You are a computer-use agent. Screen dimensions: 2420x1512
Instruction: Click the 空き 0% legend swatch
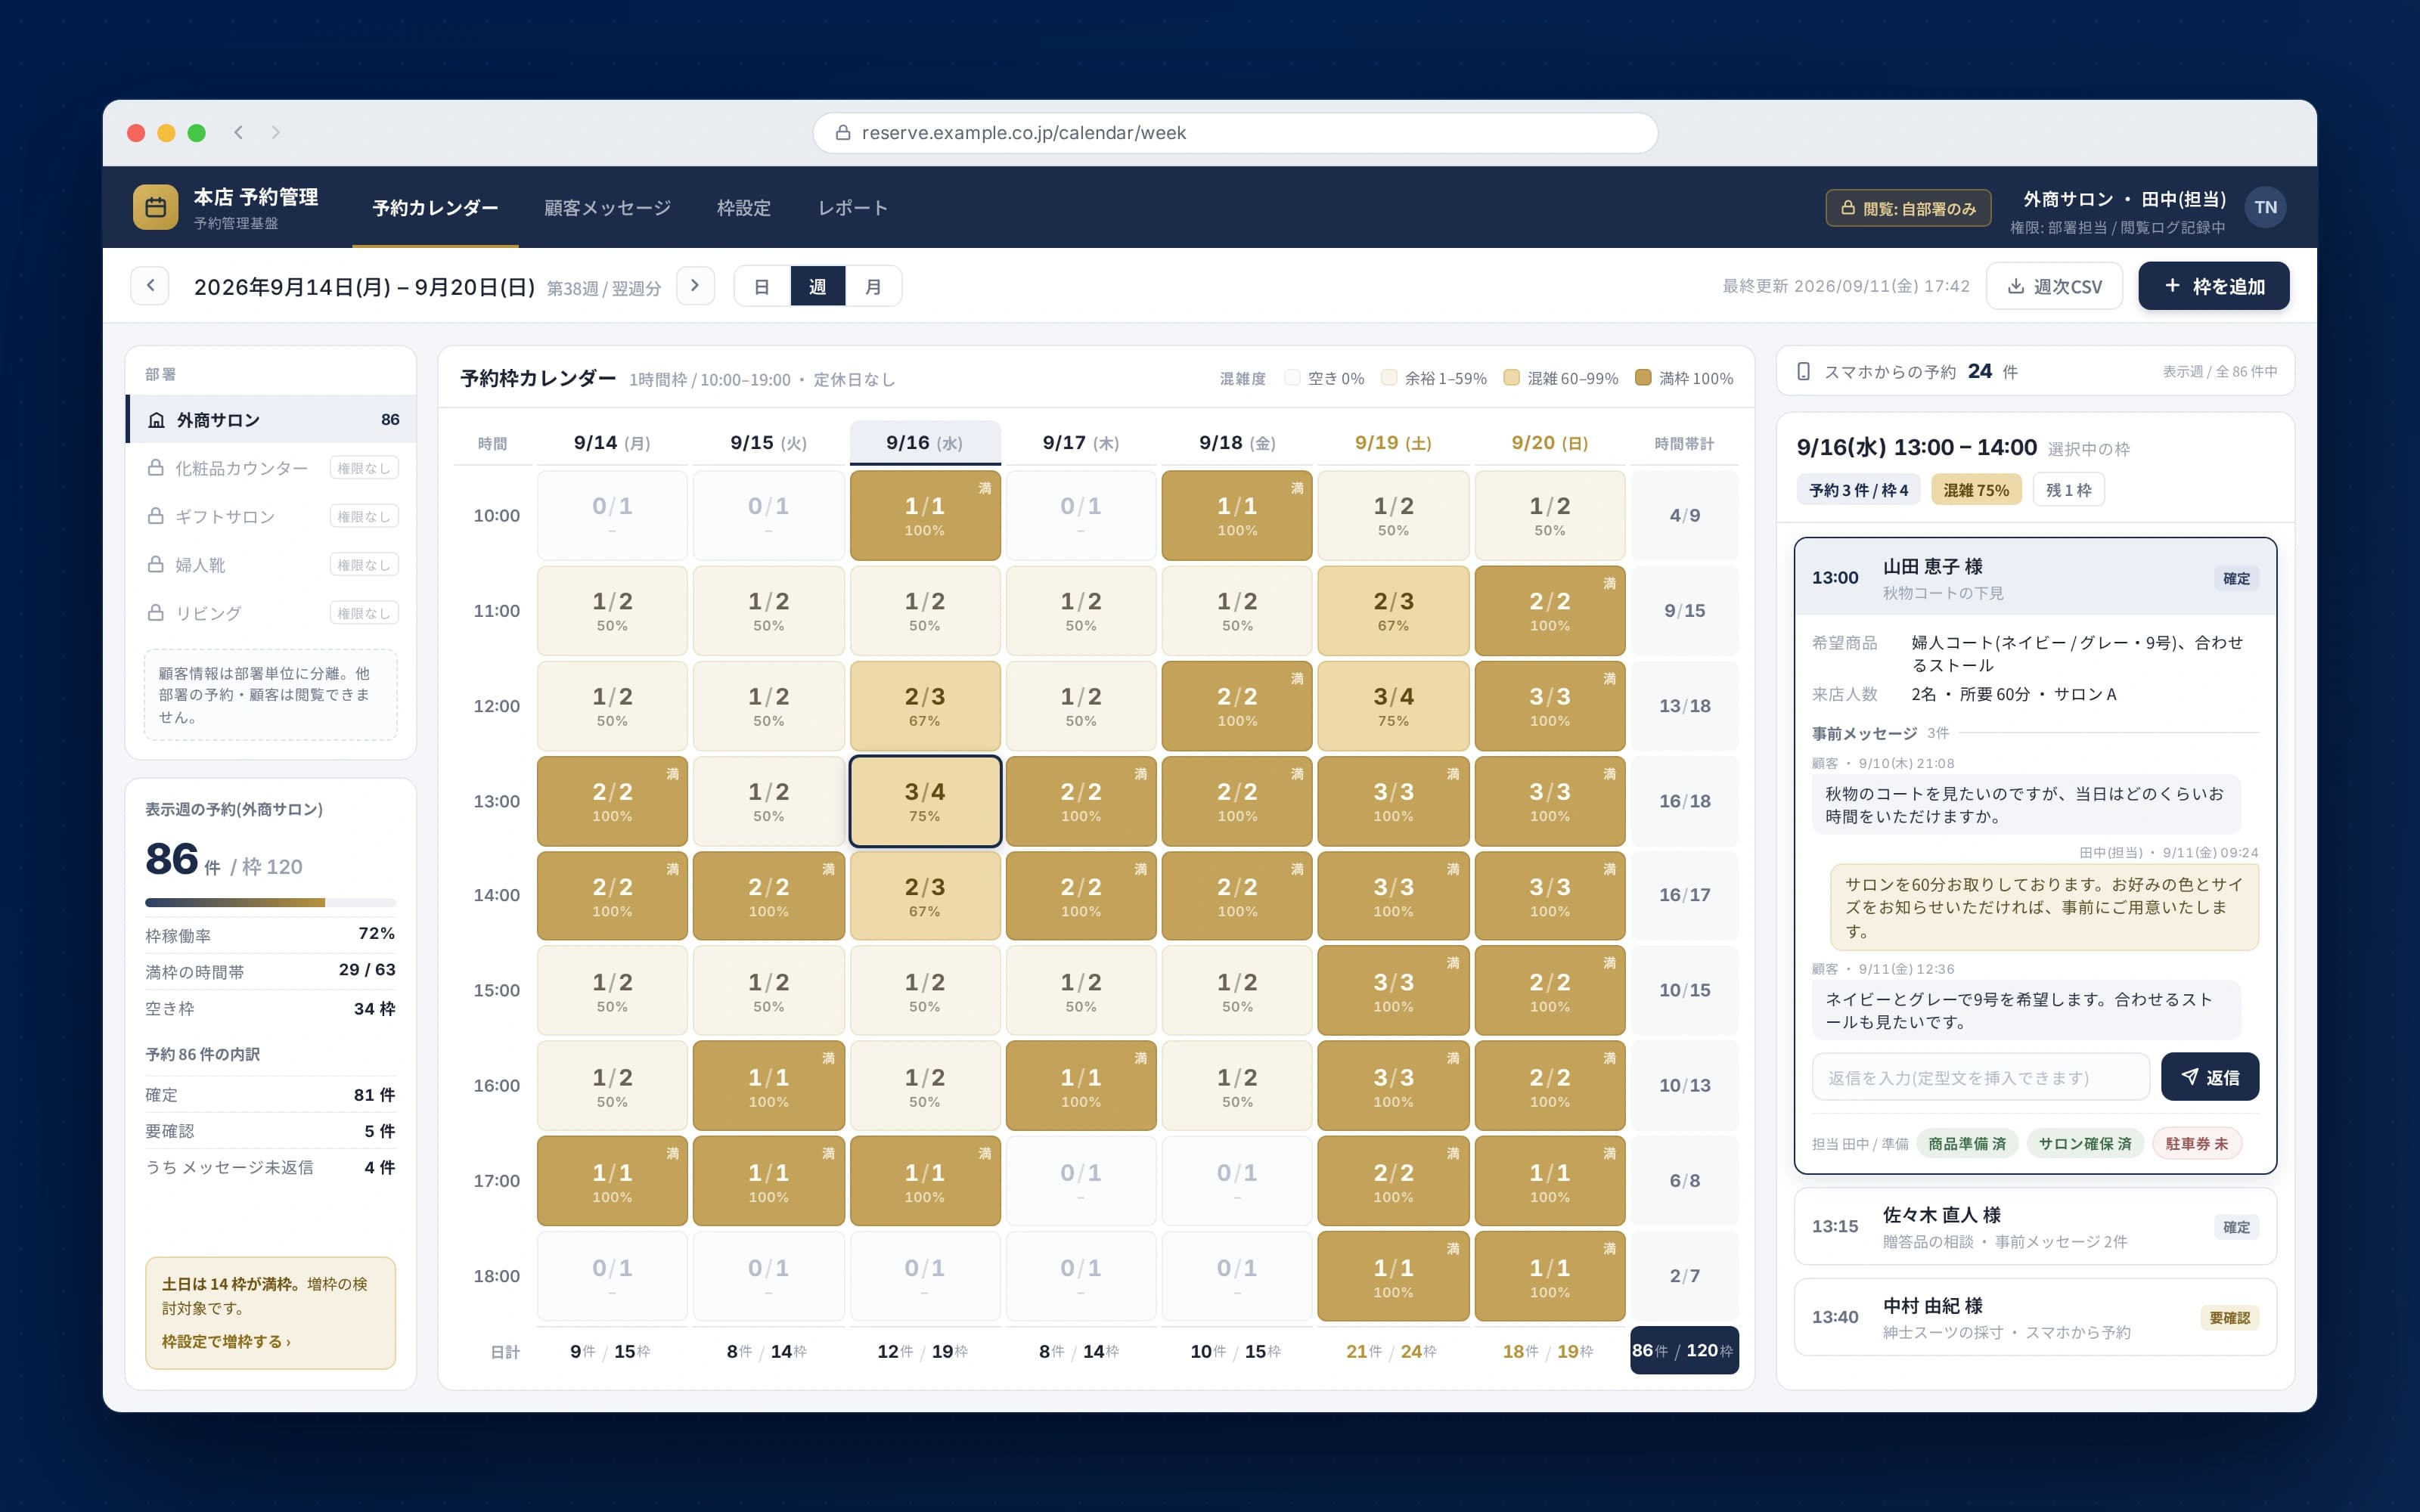point(1292,378)
